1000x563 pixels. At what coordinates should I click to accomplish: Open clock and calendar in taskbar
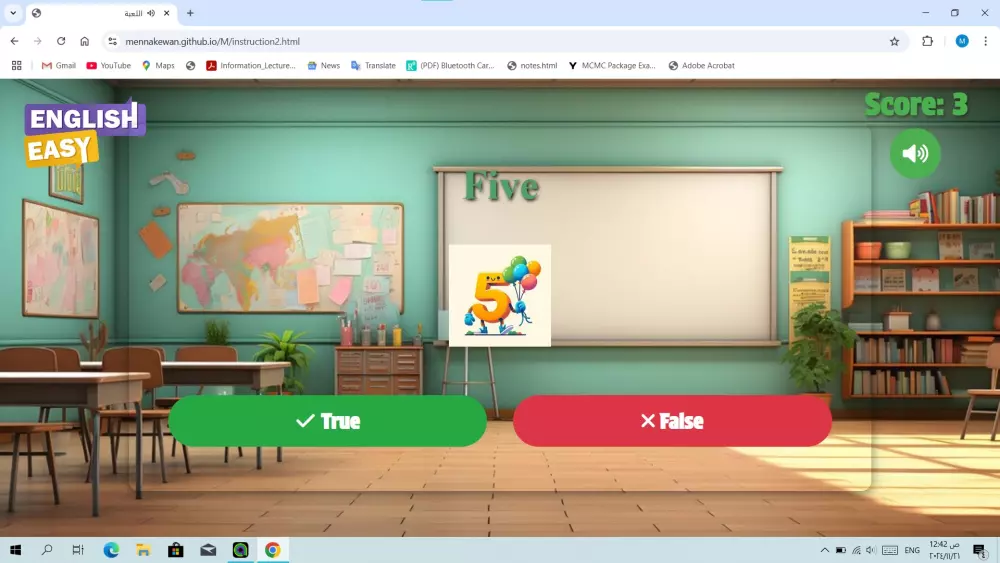tap(945, 550)
